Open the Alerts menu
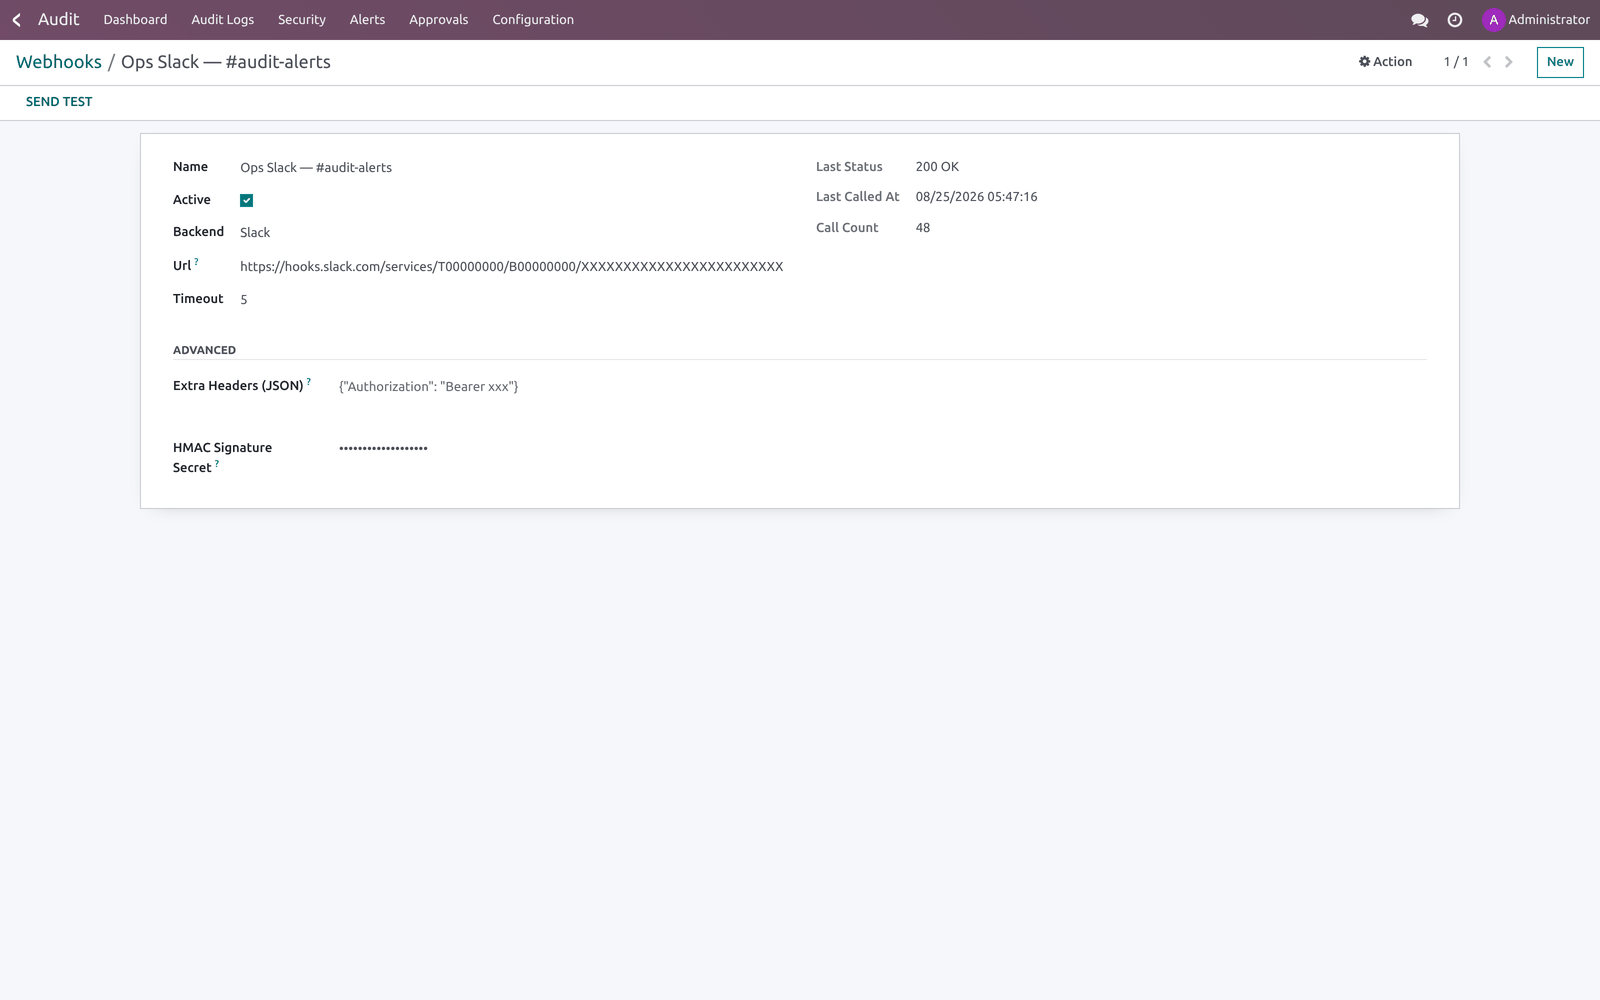1600x1000 pixels. pos(367,20)
